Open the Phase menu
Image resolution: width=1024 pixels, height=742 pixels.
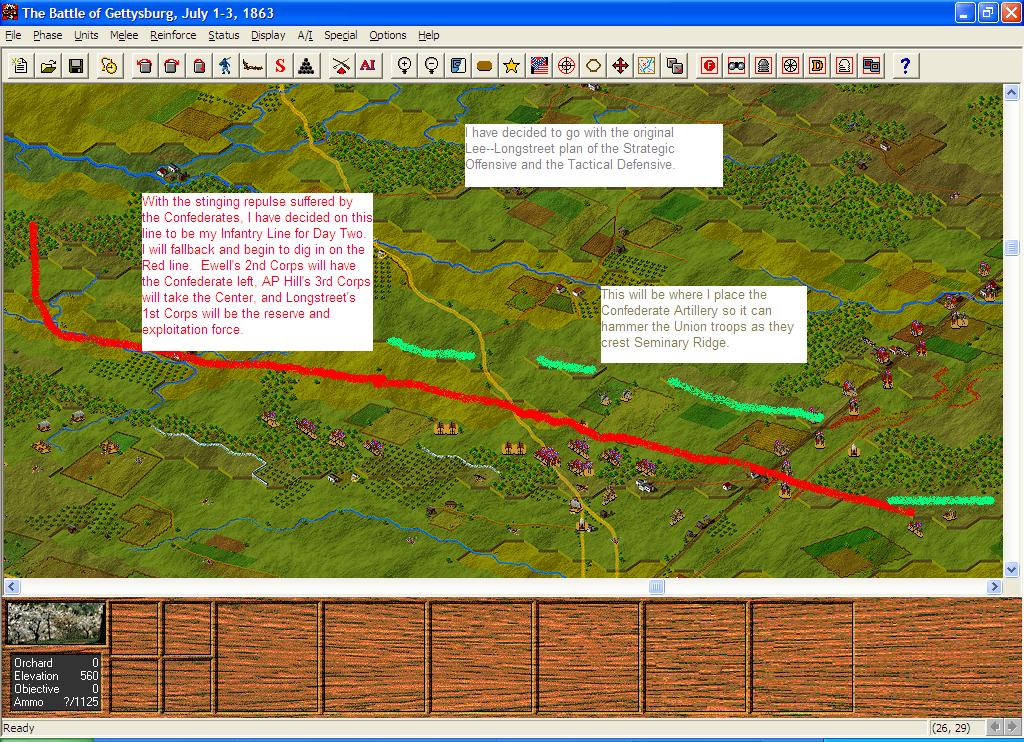point(48,35)
